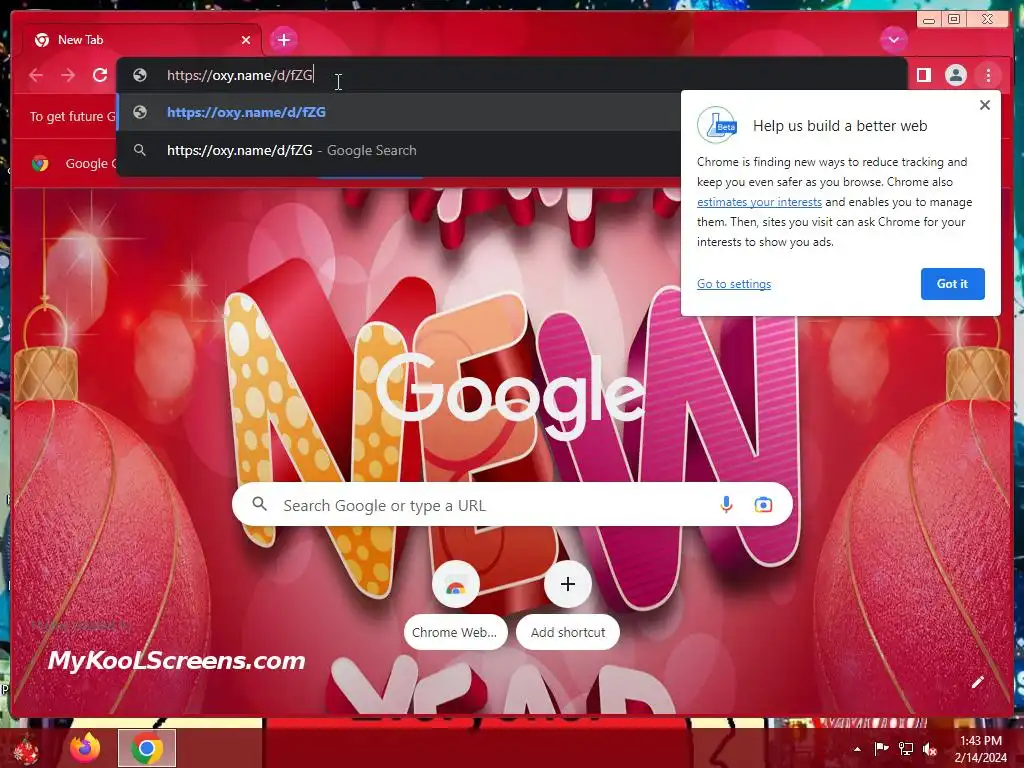Customize Chrome with the pencil icon
1024x768 pixels.
pos(977,682)
